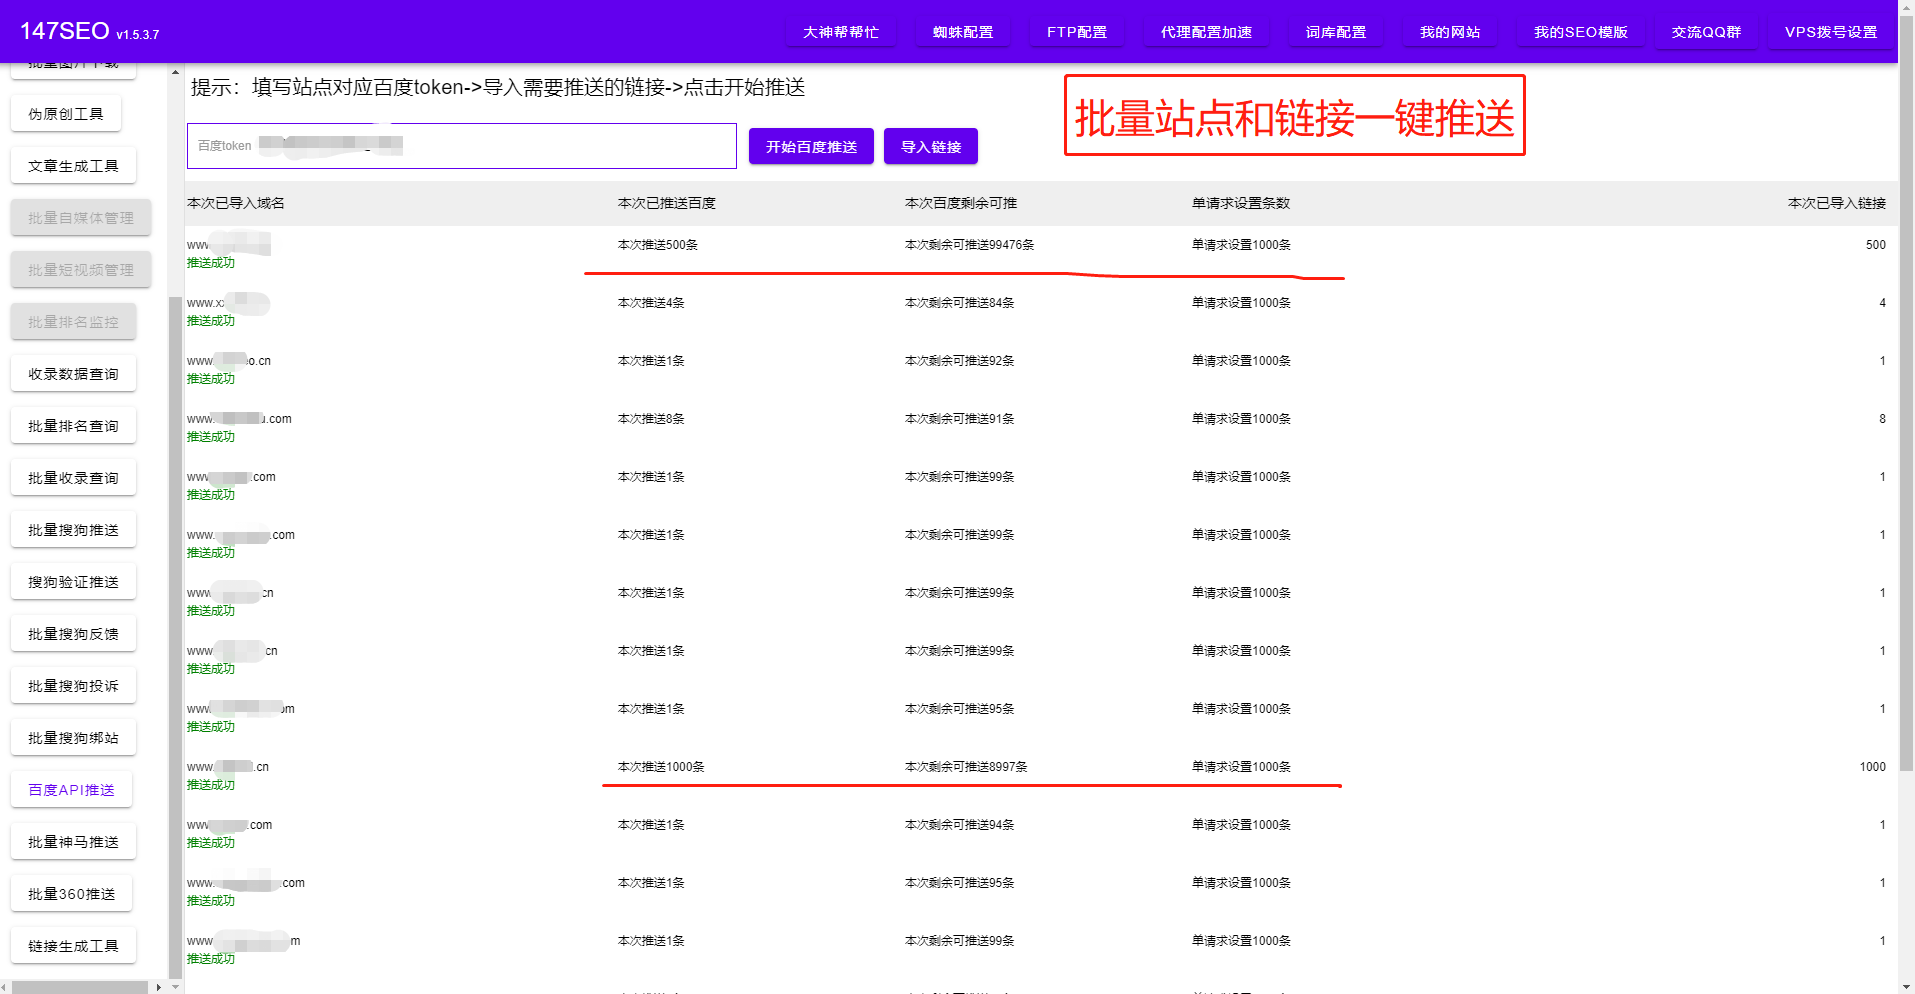Select the 本次剩余可推送8997条 cell
1915x994 pixels.
(x=966, y=767)
